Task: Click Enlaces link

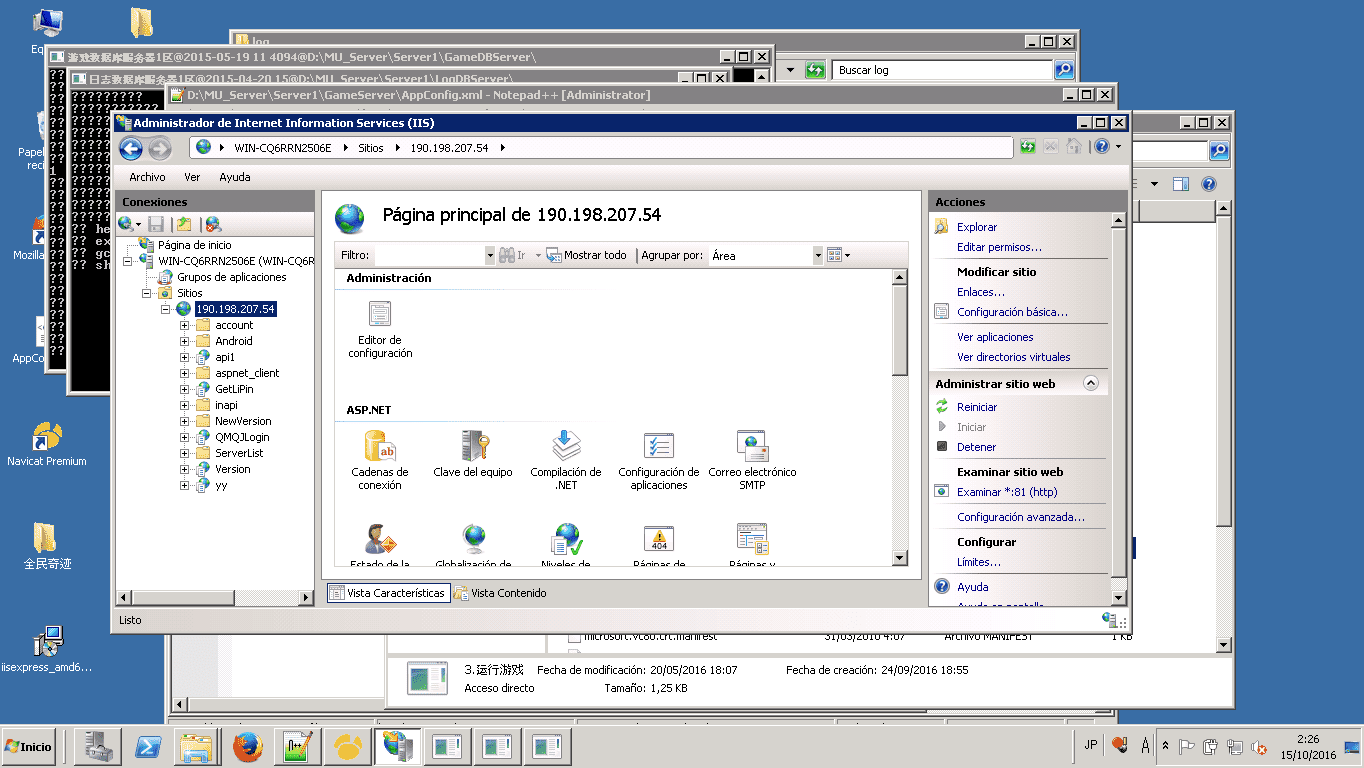Action: [x=981, y=292]
